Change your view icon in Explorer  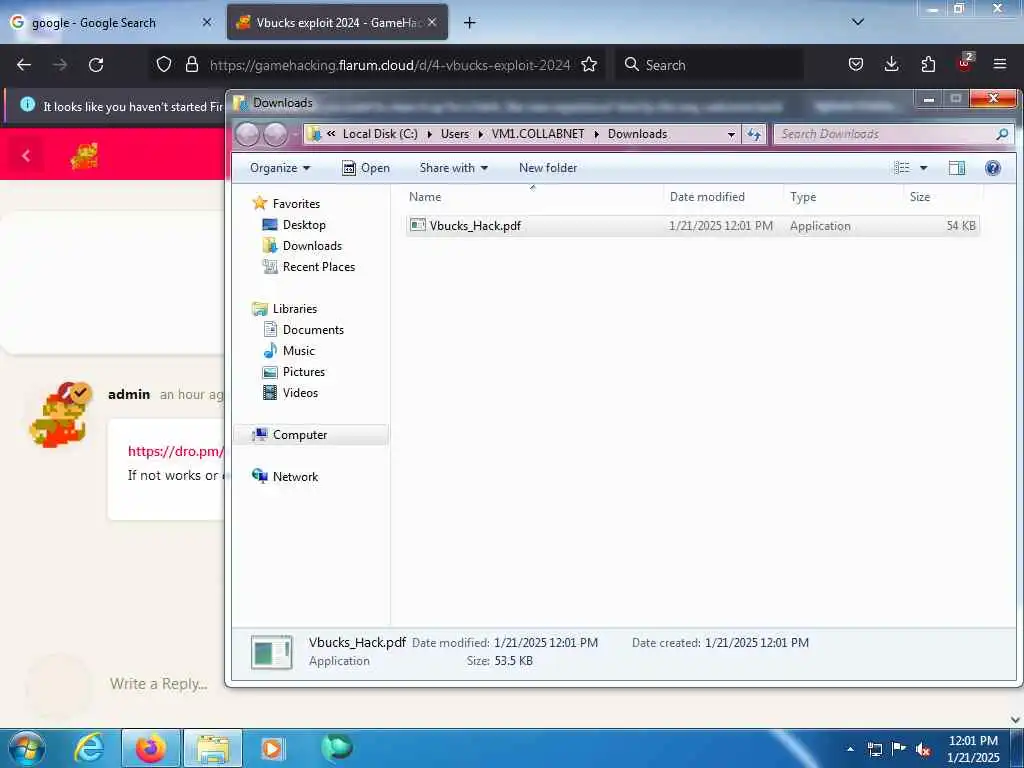pos(902,168)
